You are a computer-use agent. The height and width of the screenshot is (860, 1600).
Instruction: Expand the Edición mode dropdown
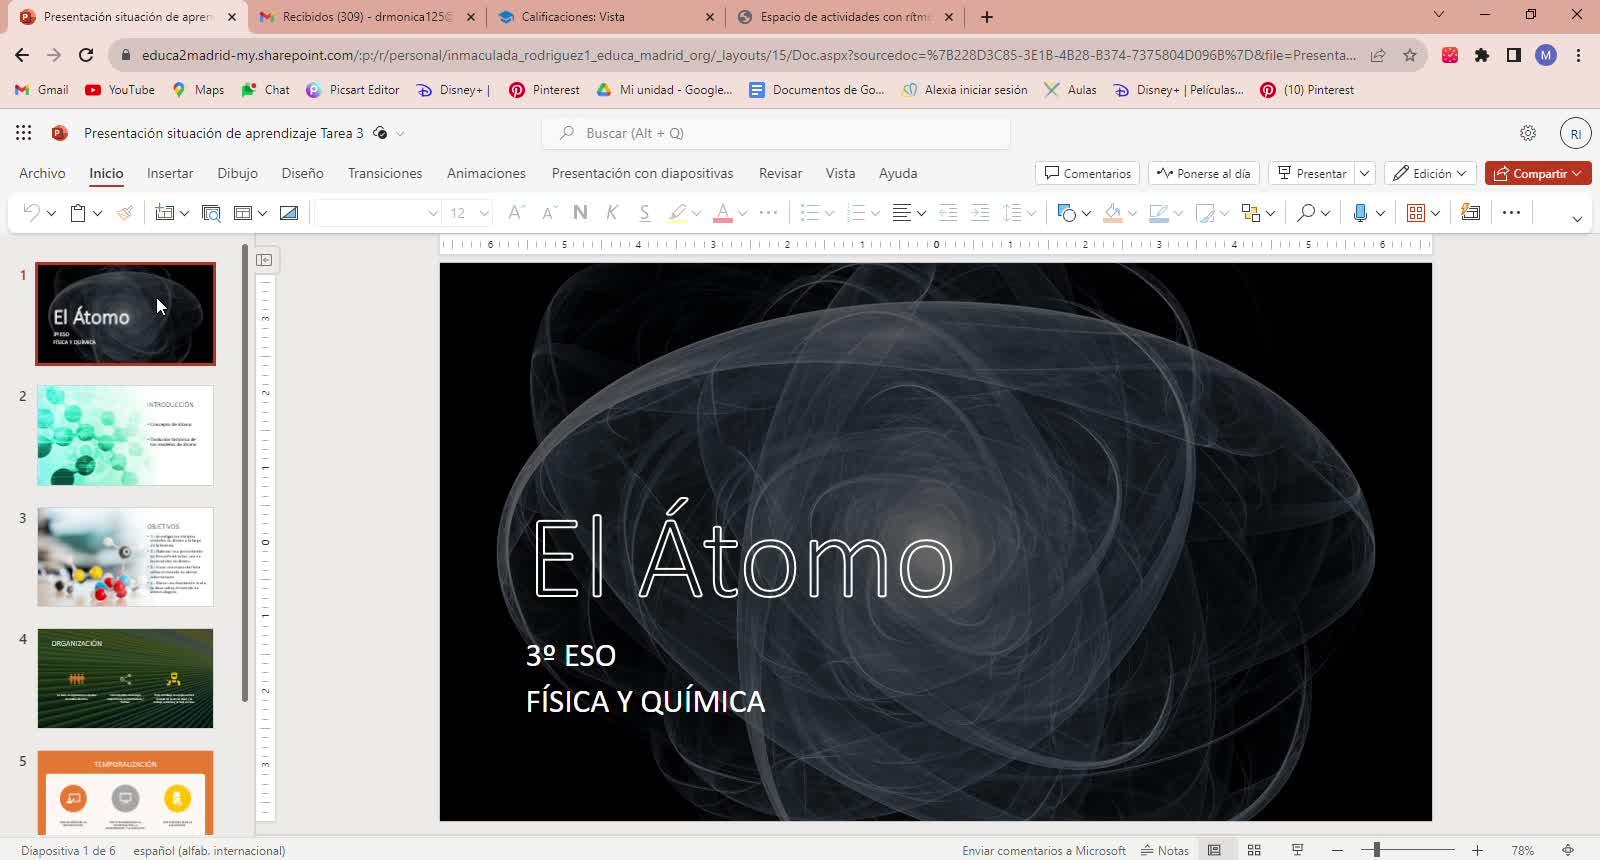1431,173
